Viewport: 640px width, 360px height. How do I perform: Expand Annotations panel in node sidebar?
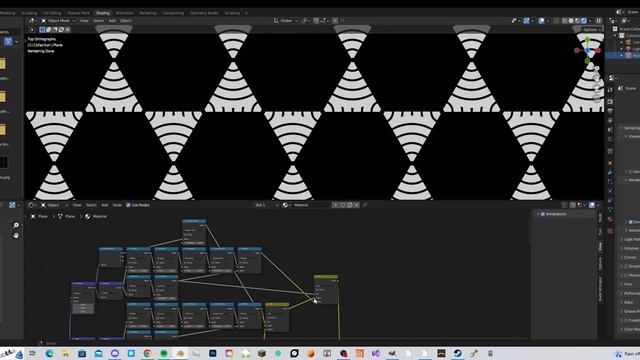pos(538,214)
